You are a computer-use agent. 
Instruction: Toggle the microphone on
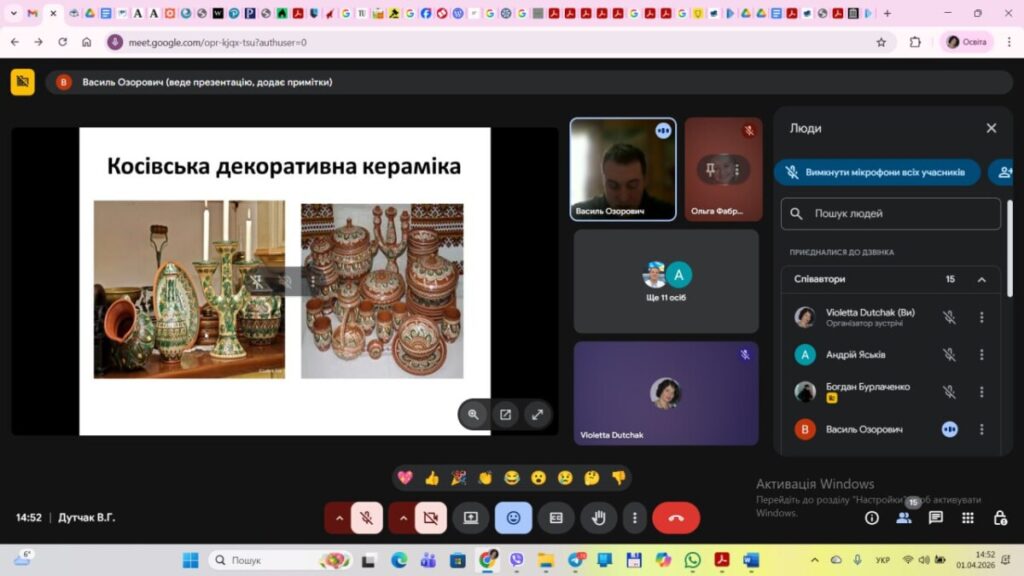point(367,518)
